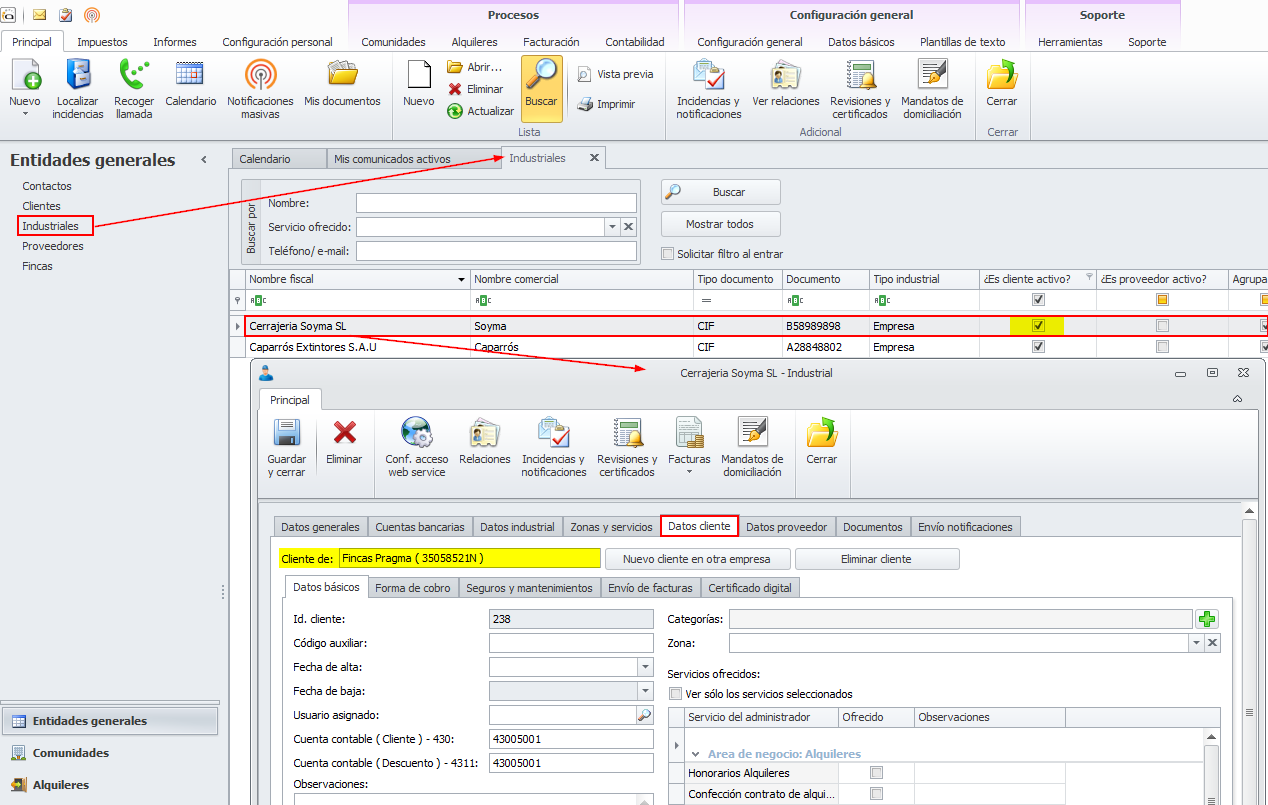Image resolution: width=1268 pixels, height=805 pixels.
Task: Toggle Solicitar filtro al entrar checkbox
Action: [x=668, y=254]
